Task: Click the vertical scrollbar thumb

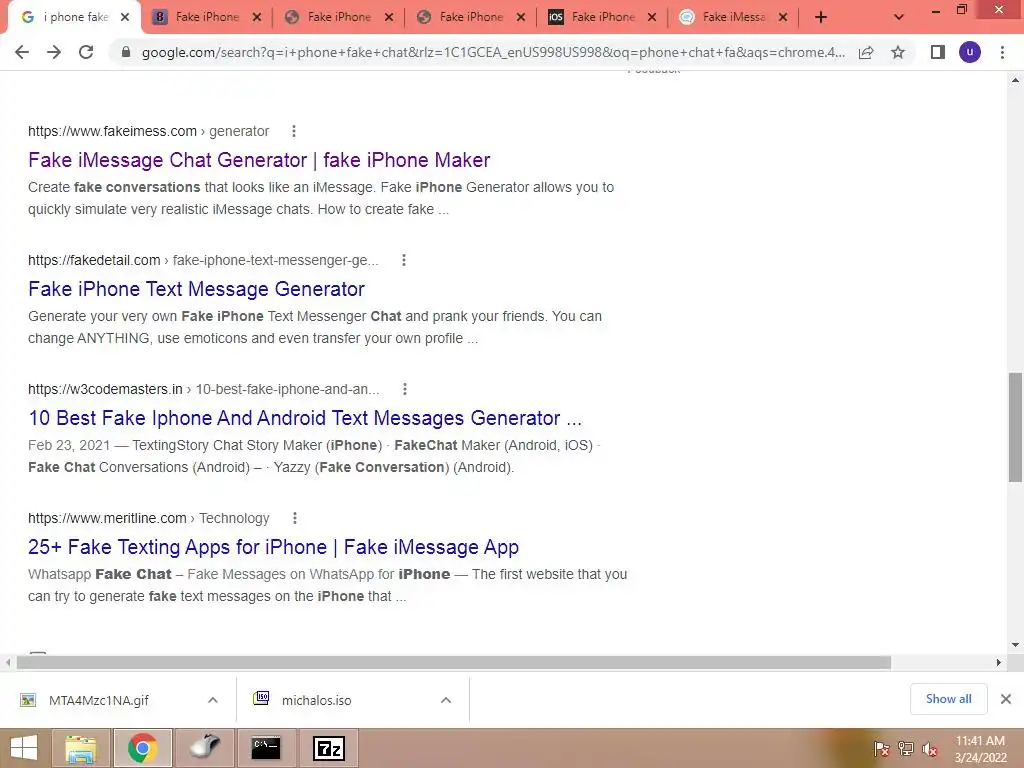Action: 1015,428
